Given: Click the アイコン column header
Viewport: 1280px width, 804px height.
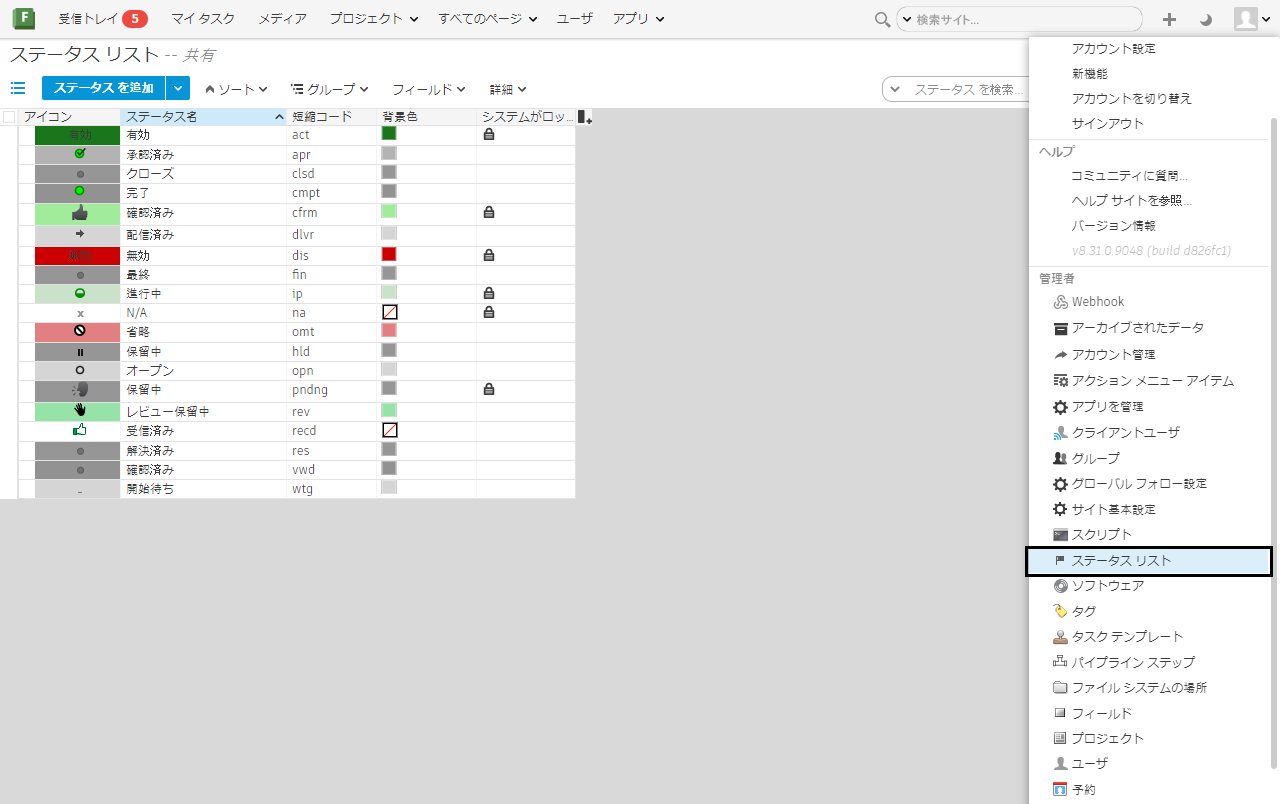Looking at the screenshot, I should point(69,117).
